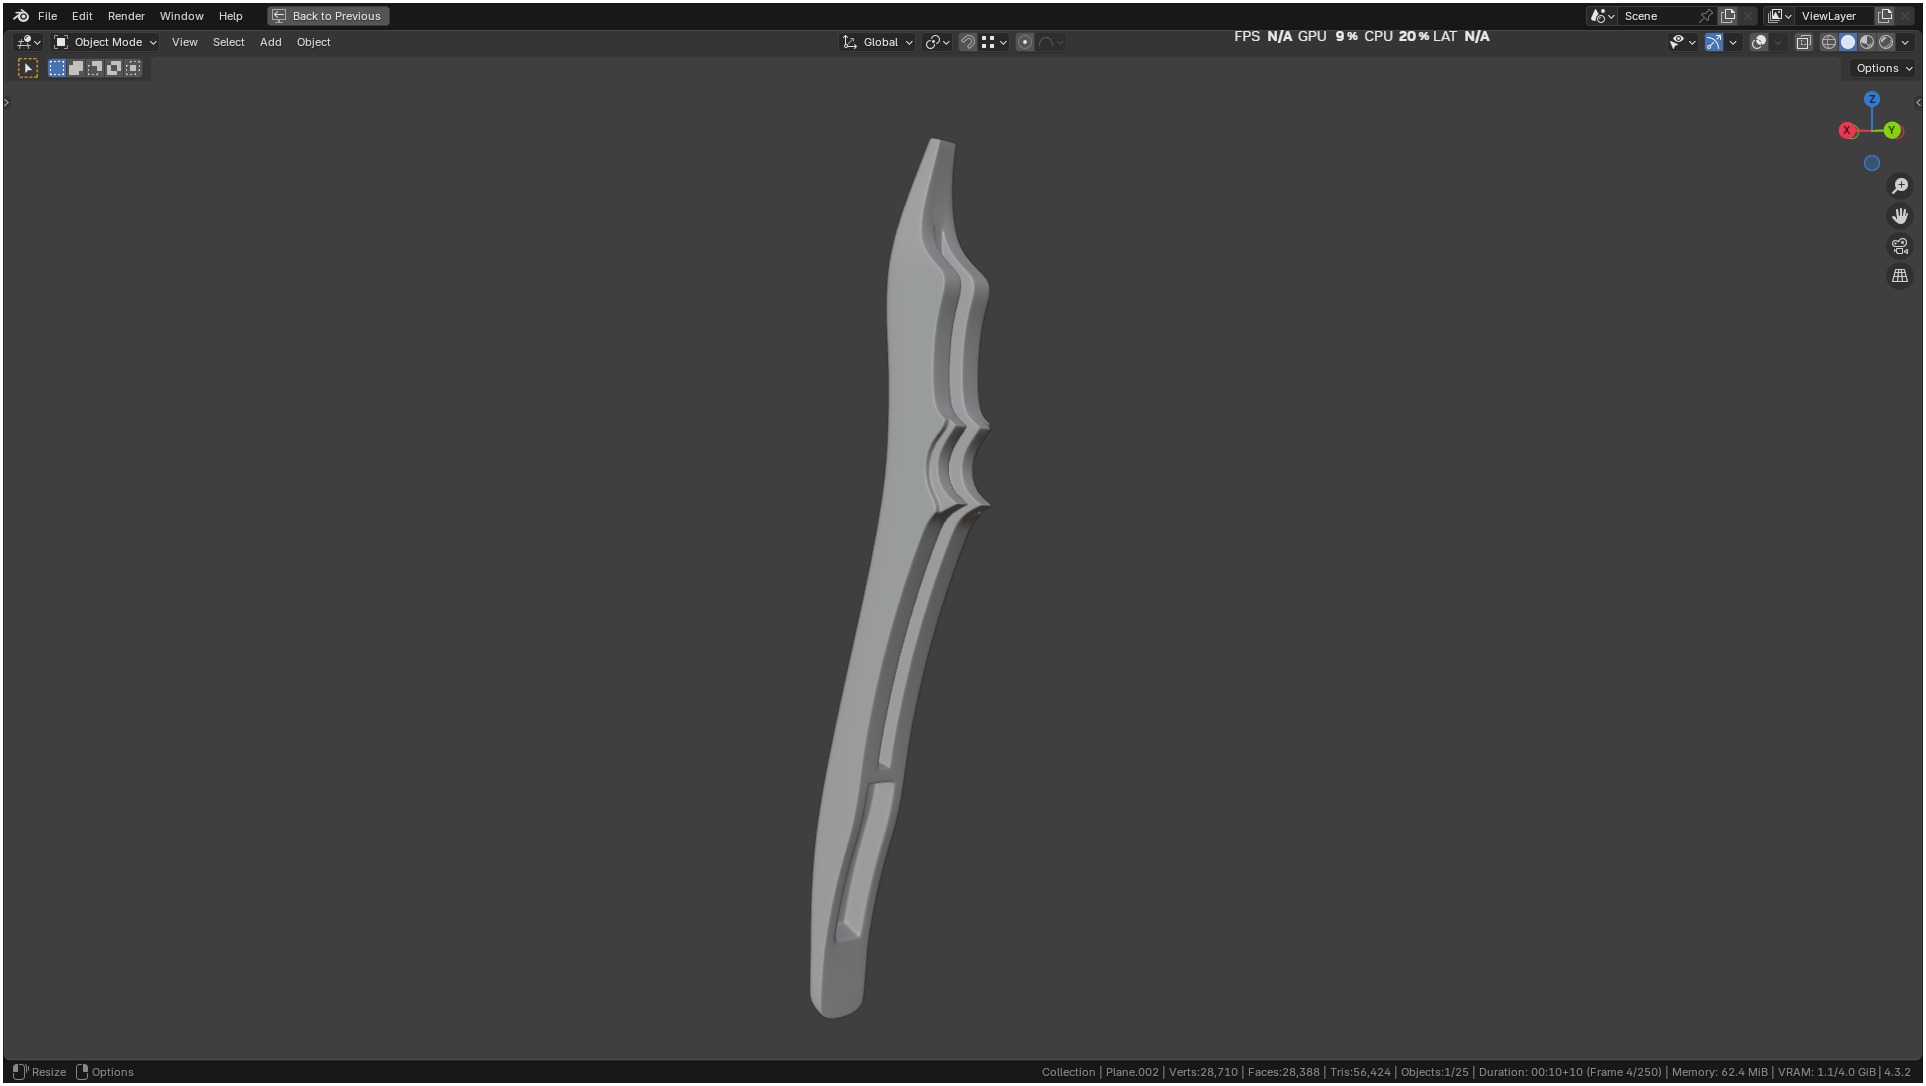1926x1086 pixels.
Task: Choose the Subtract selection mode
Action: point(95,68)
